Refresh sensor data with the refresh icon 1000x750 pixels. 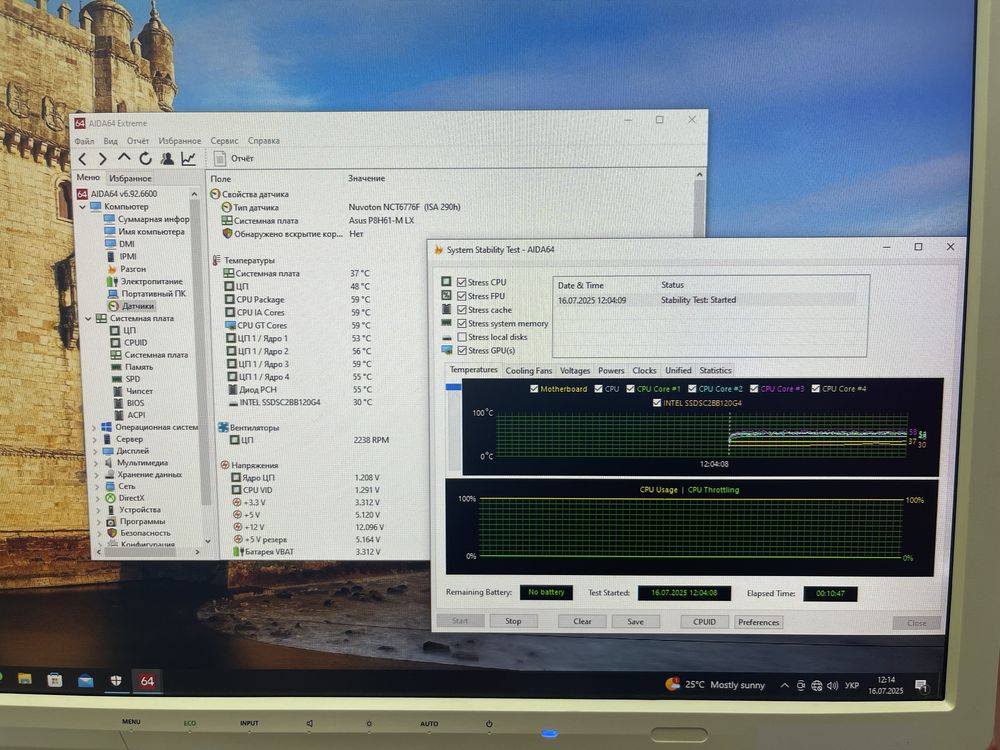[x=145, y=159]
